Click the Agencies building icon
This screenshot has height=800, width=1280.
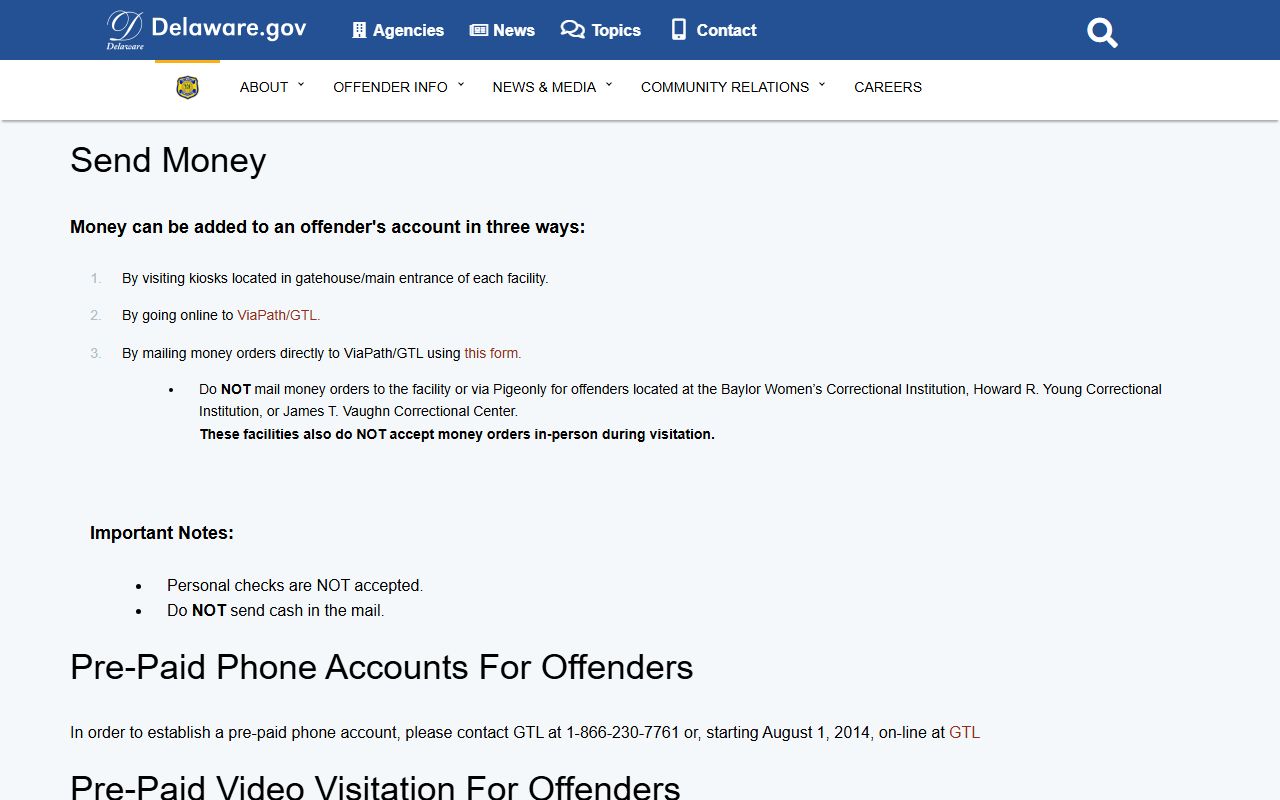359,30
